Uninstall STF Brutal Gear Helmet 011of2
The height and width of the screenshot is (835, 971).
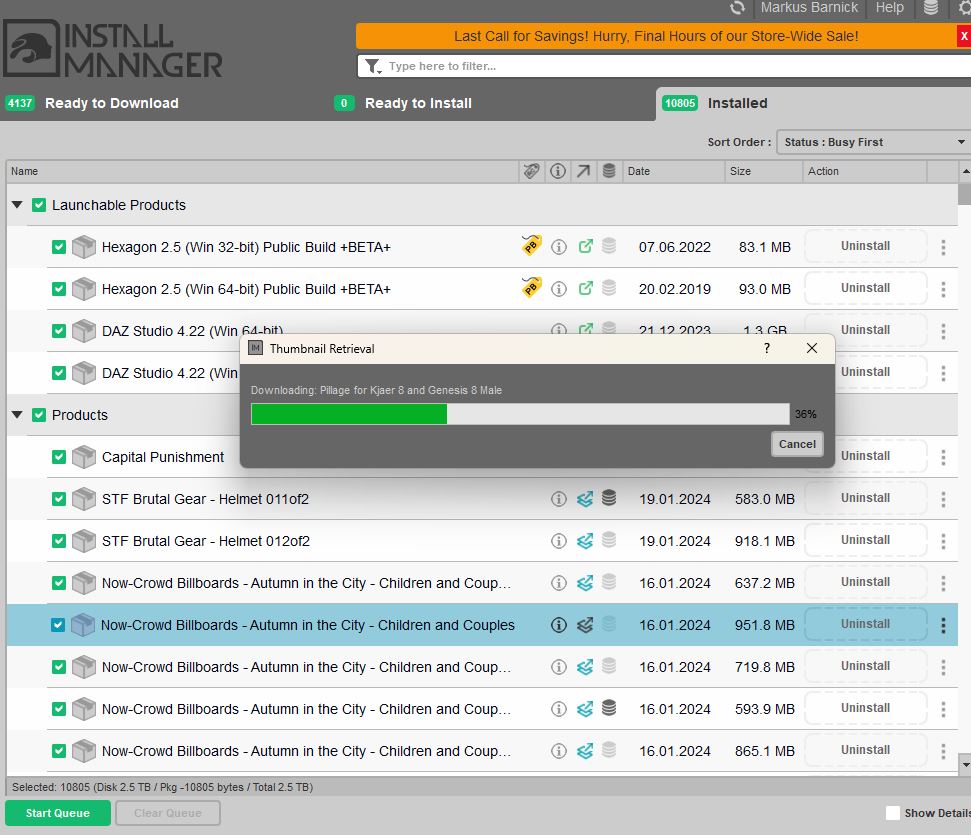(x=865, y=498)
